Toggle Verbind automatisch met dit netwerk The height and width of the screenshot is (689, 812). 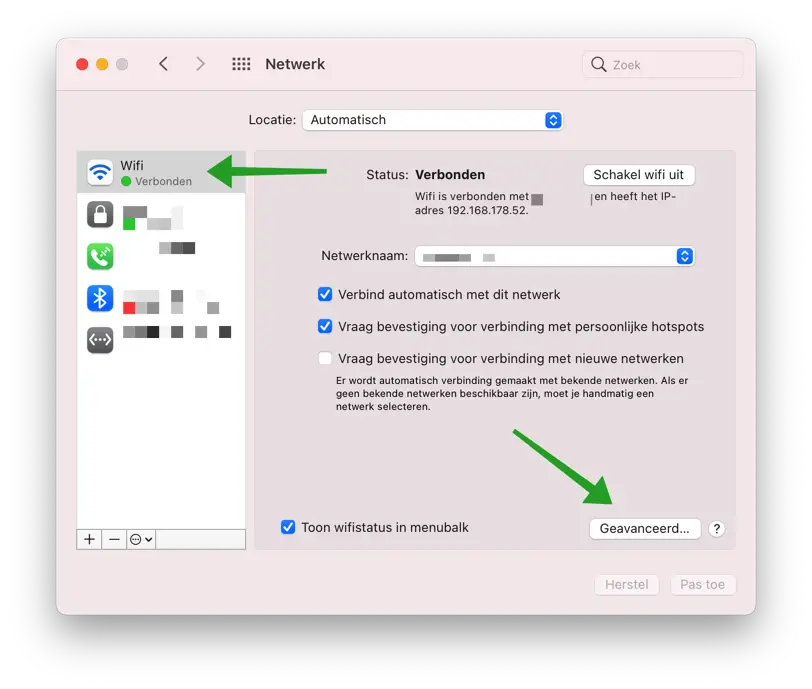click(x=325, y=294)
